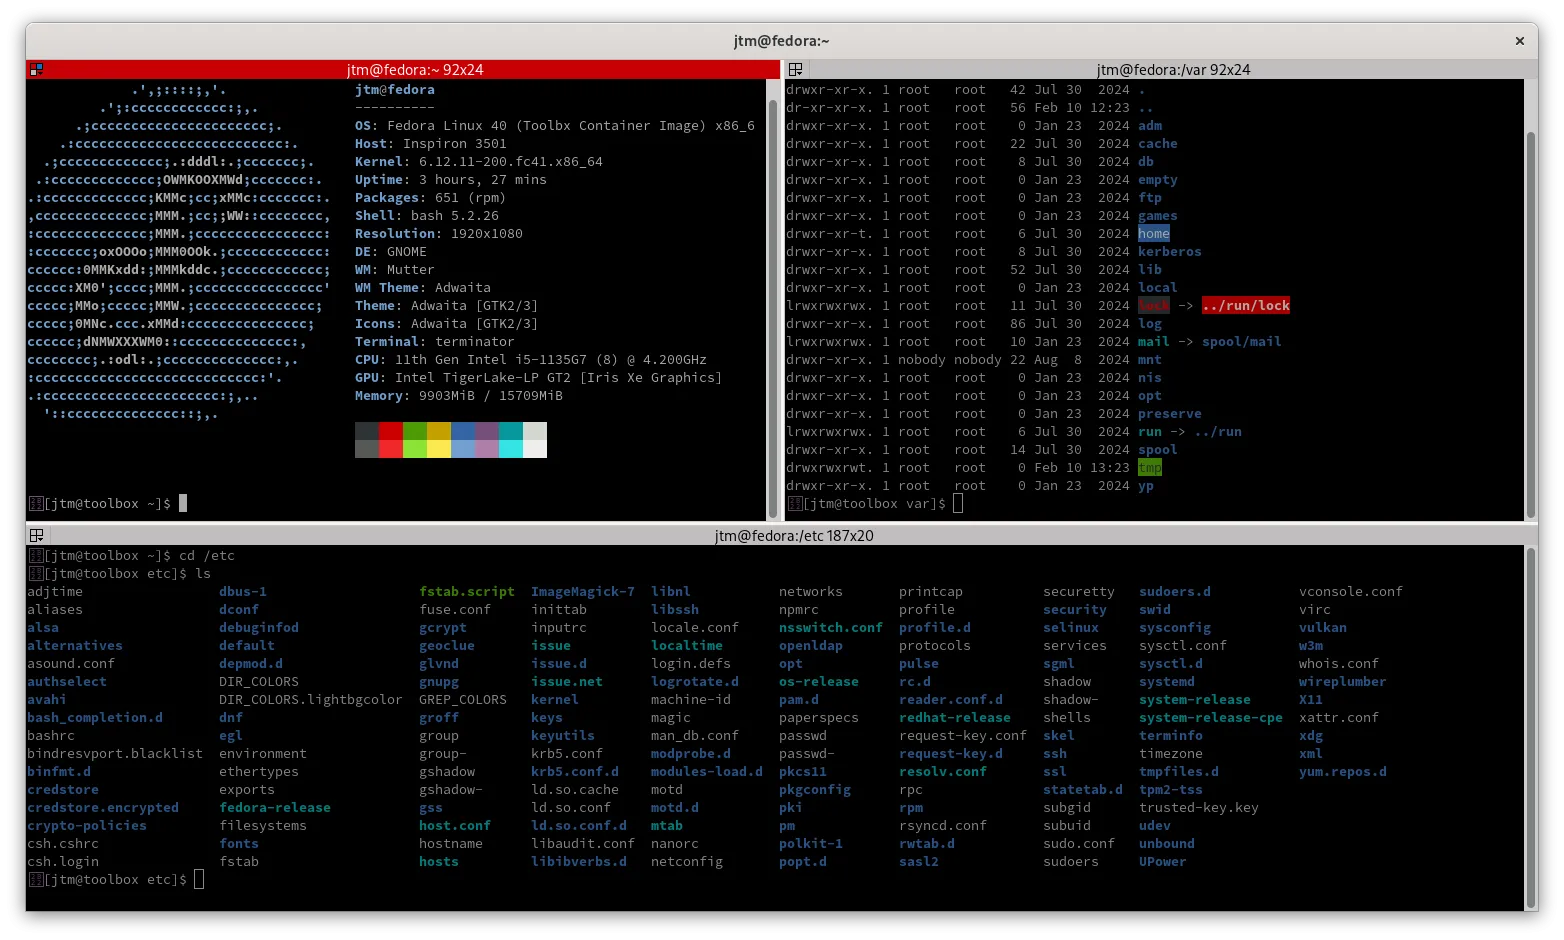Focus the cursor at the home terminal prompt
Image resolution: width=1564 pixels, height=940 pixels.
point(183,504)
